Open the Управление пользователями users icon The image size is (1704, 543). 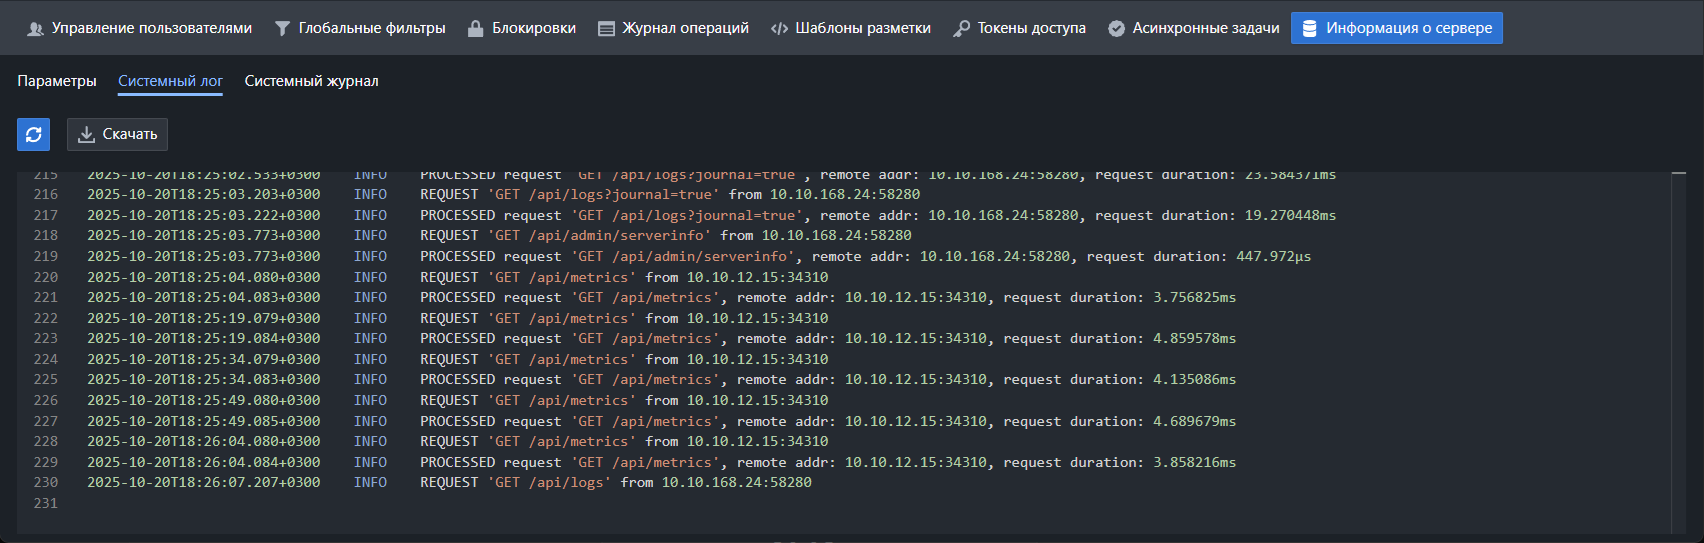point(35,29)
